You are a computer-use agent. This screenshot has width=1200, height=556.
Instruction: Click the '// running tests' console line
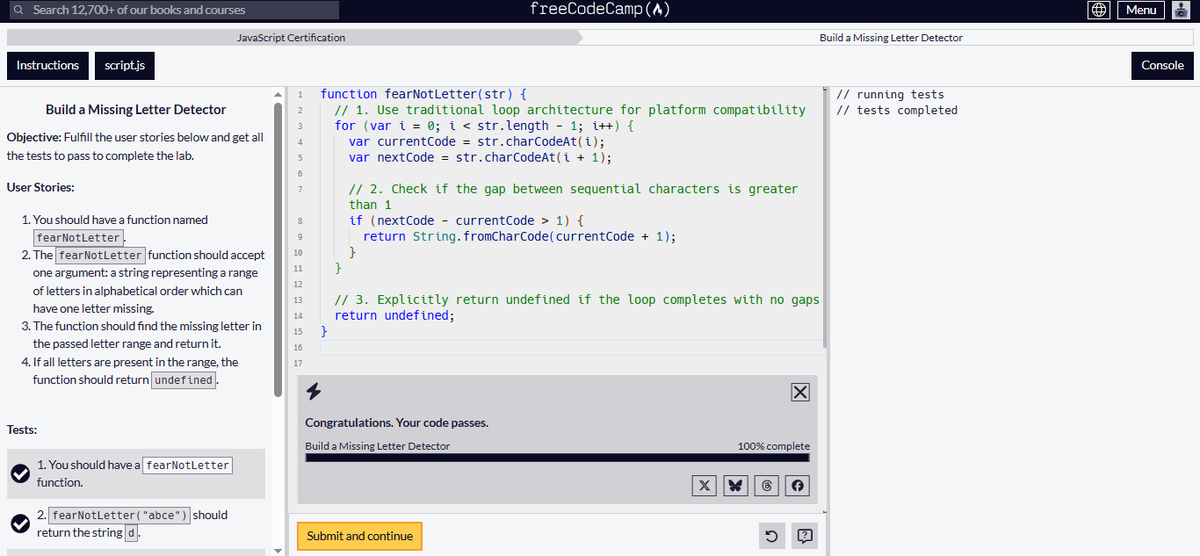pyautogui.click(x=890, y=95)
